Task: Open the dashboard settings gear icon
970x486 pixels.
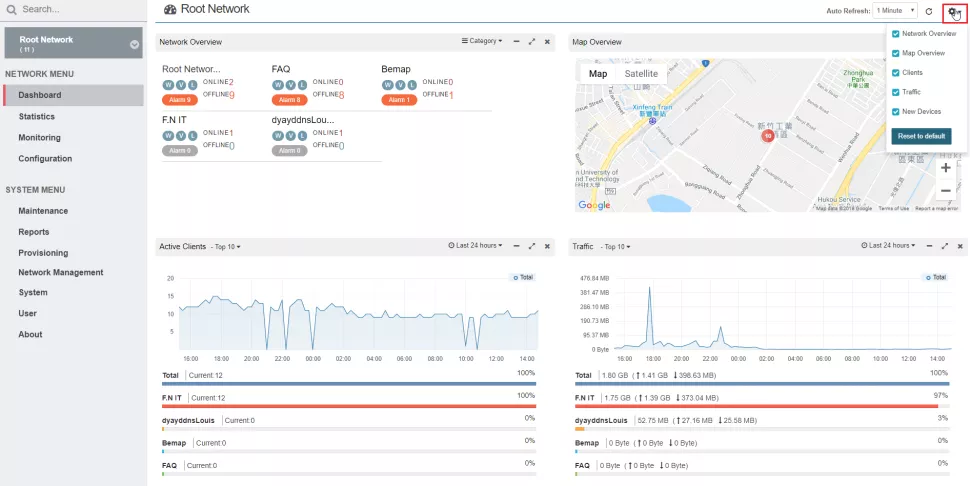Action: pyautogui.click(x=953, y=11)
